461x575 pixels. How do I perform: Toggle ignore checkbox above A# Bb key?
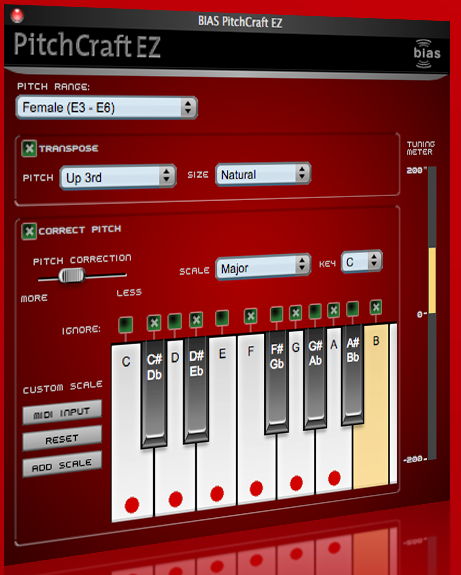click(352, 309)
